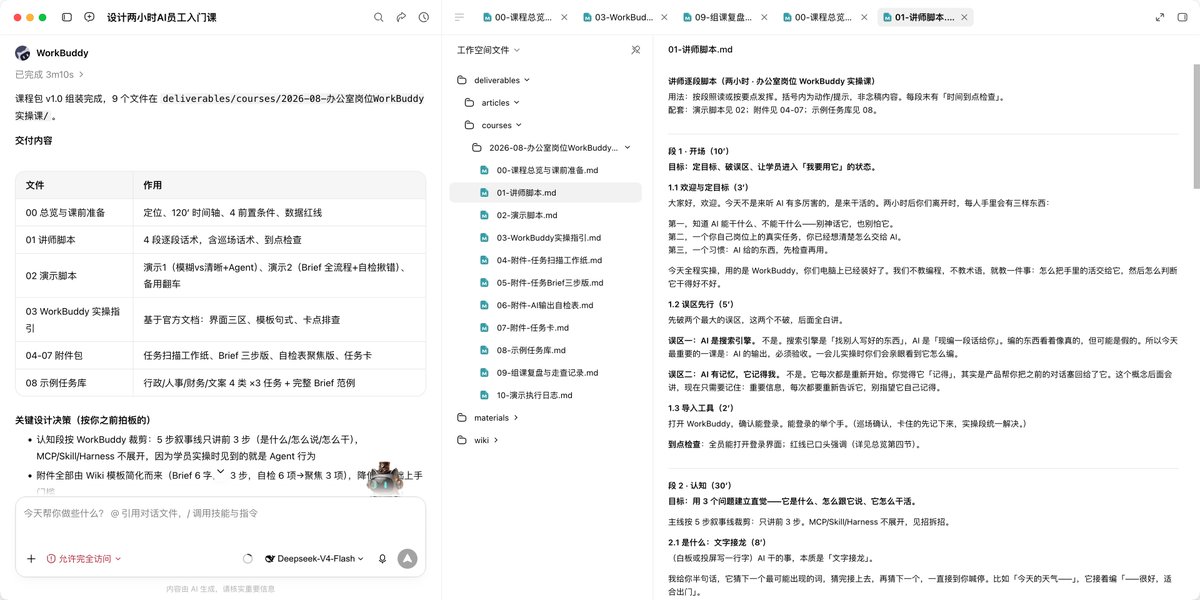
Task: Collapse the courses folder
Action: pyautogui.click(x=520, y=125)
